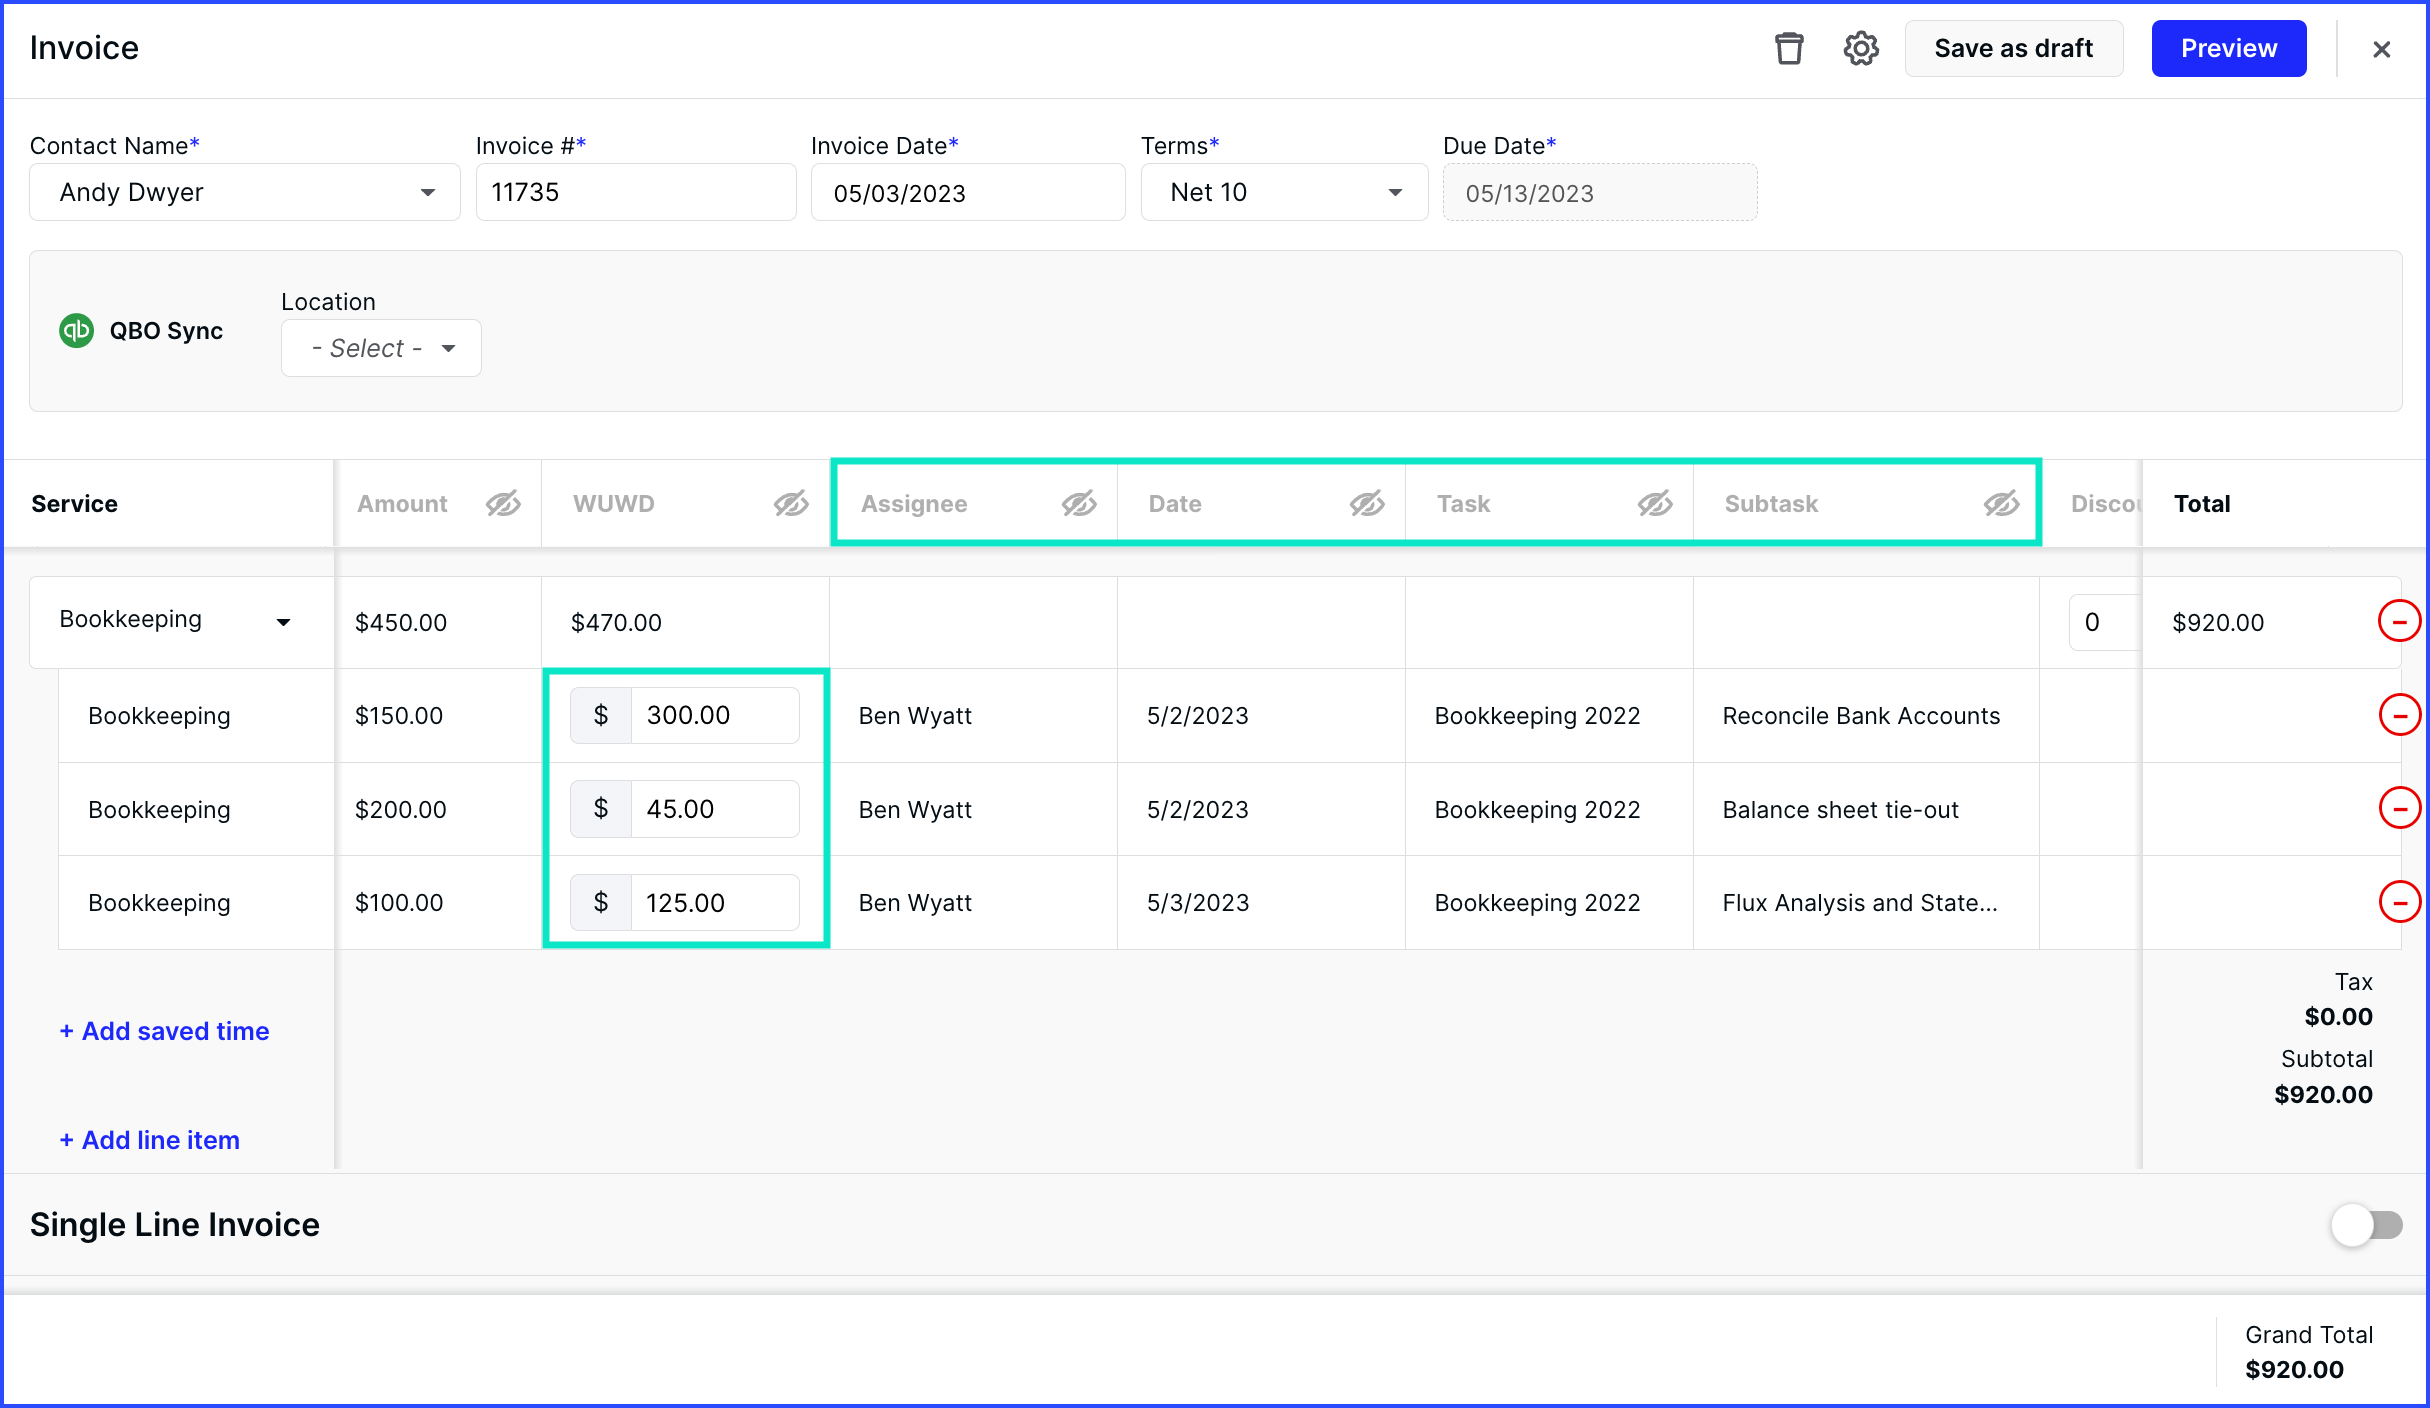Click the Invoice Date field
Screen dimensions: 2430x1408
968,192
